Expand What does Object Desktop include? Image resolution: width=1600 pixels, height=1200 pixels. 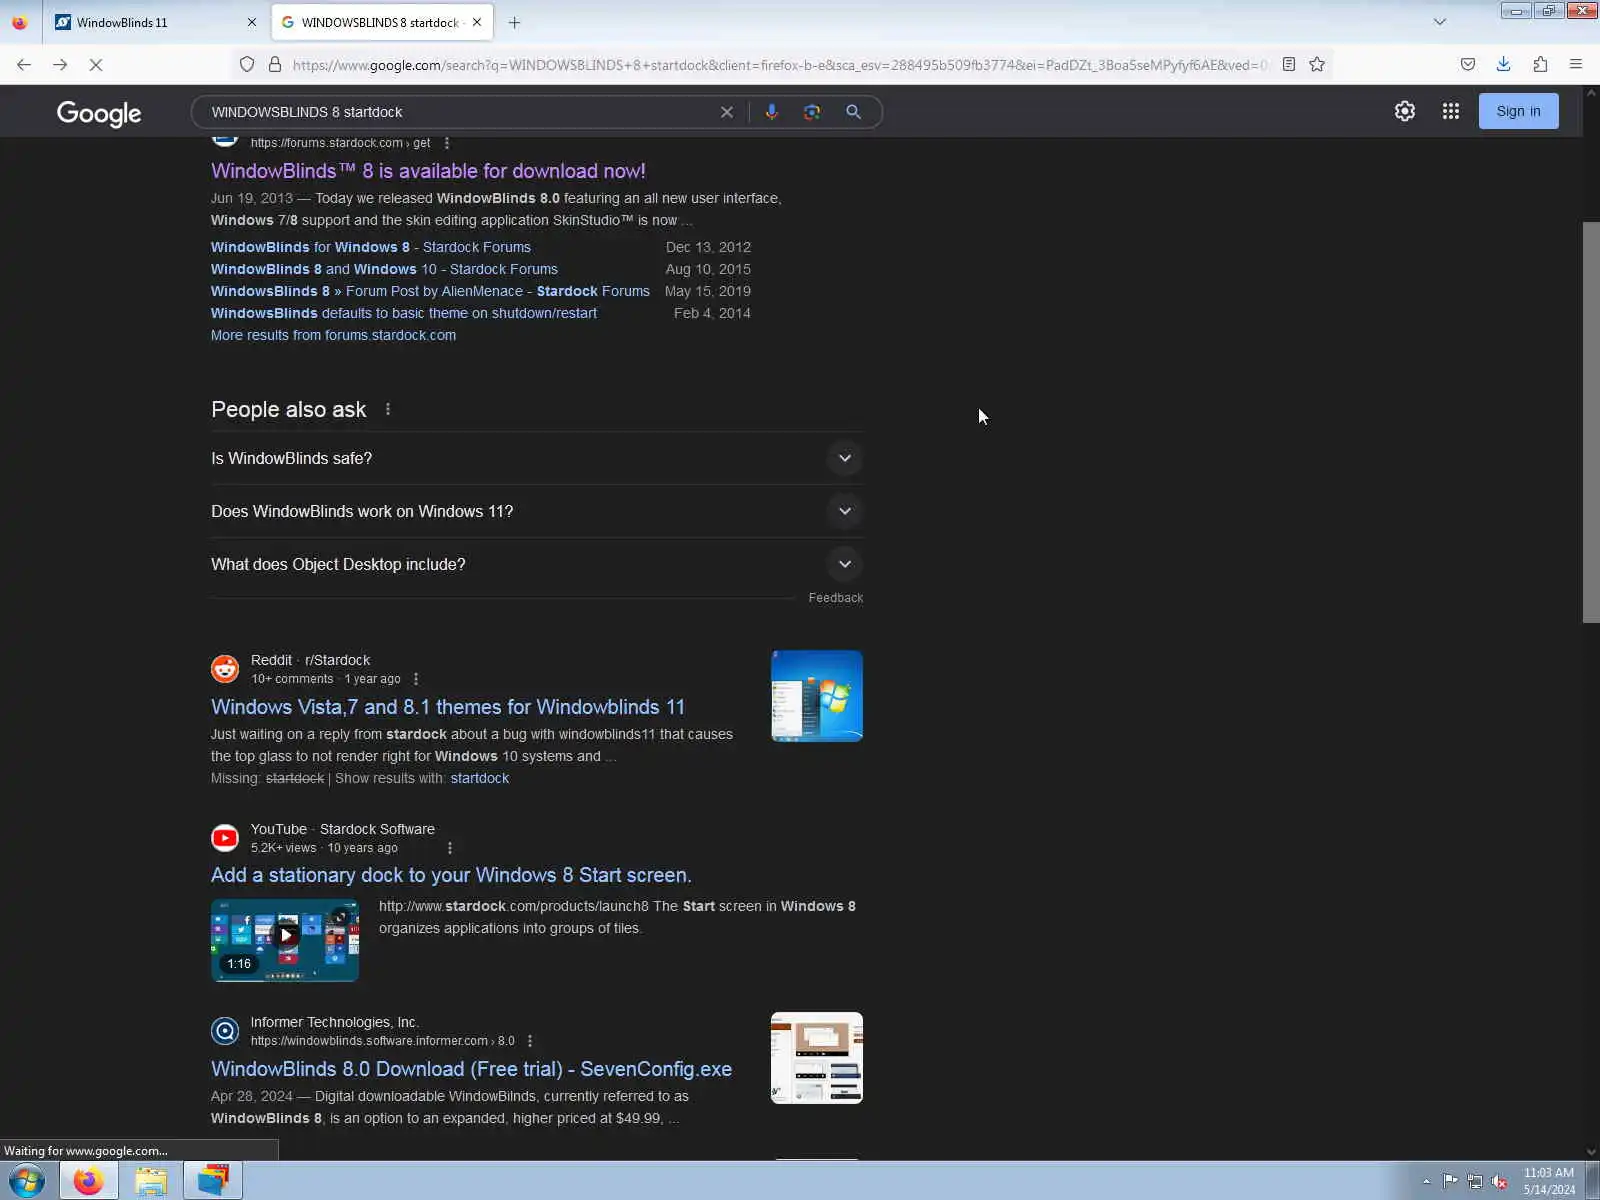point(537,564)
